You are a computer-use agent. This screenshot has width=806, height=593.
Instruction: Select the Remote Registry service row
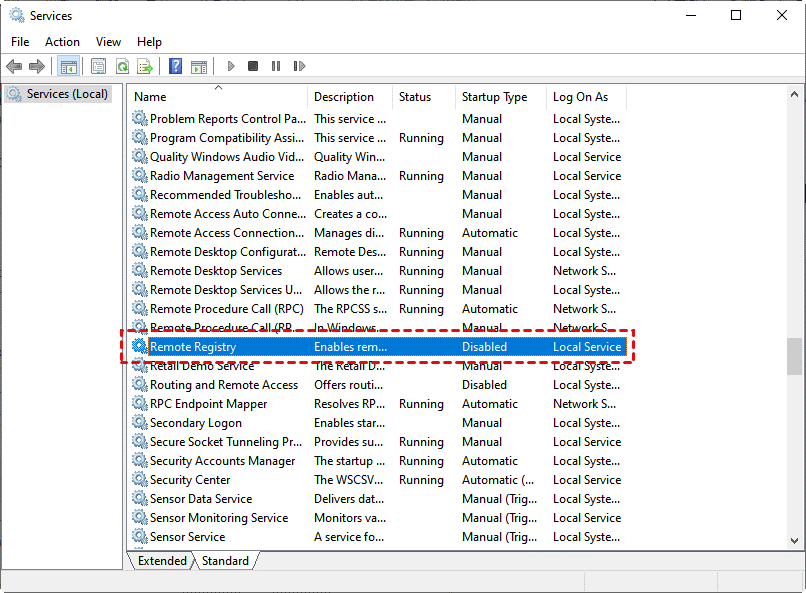click(x=193, y=347)
